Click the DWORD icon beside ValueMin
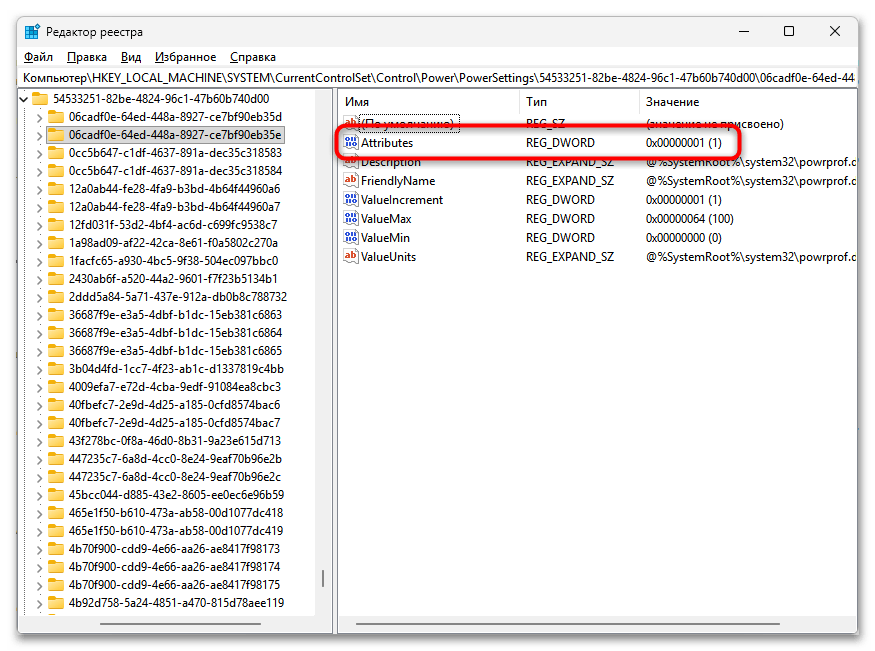This screenshot has width=875, height=651. (x=350, y=237)
